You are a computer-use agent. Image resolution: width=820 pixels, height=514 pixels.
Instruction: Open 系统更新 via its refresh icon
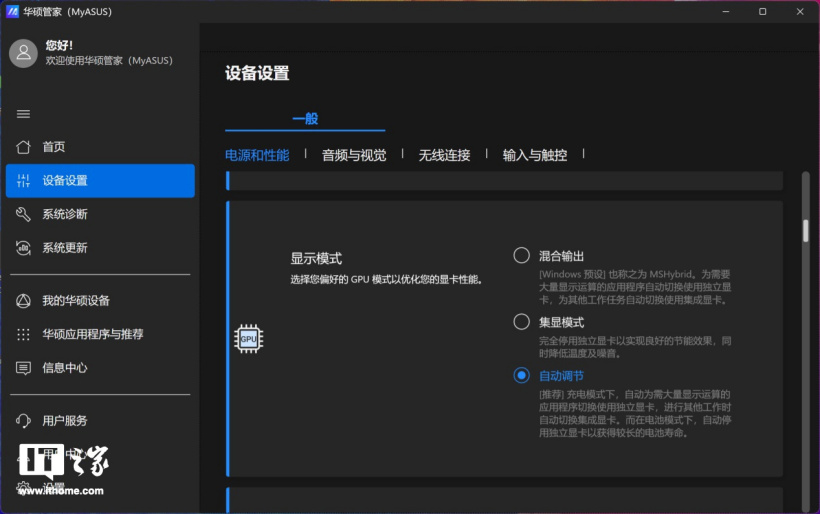tap(23, 248)
